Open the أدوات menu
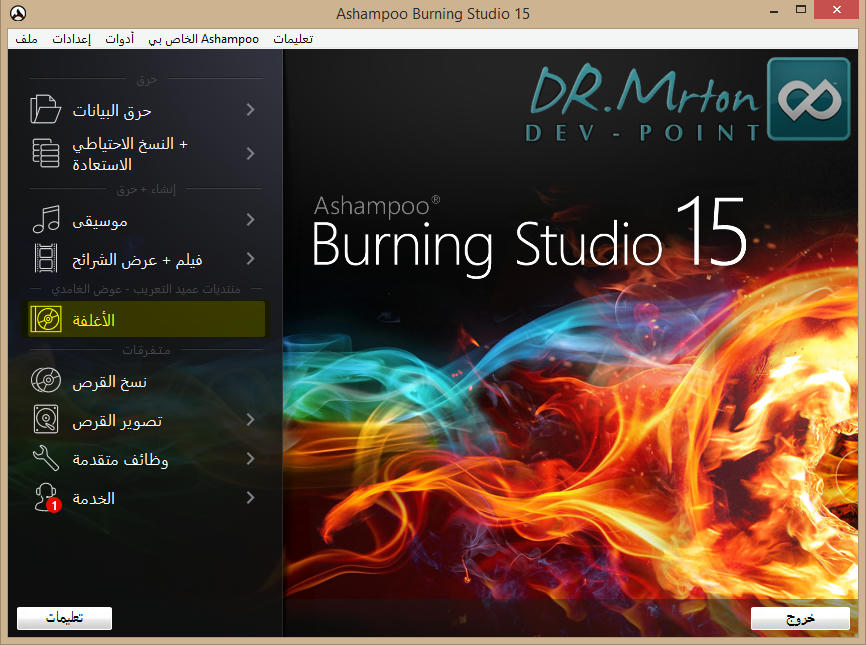866x645 pixels. (119, 39)
